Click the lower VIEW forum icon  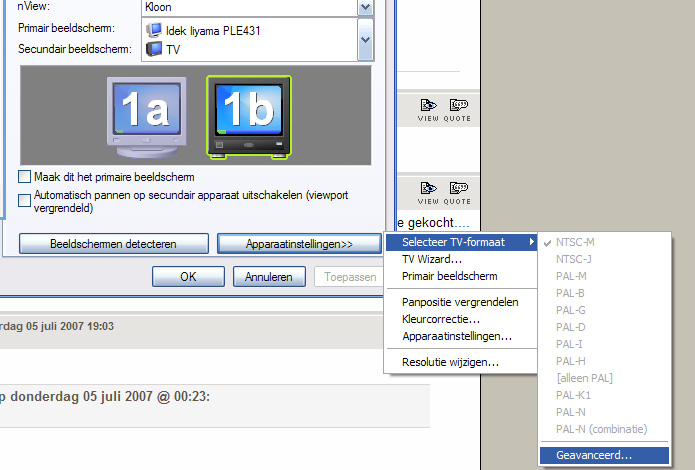point(428,193)
